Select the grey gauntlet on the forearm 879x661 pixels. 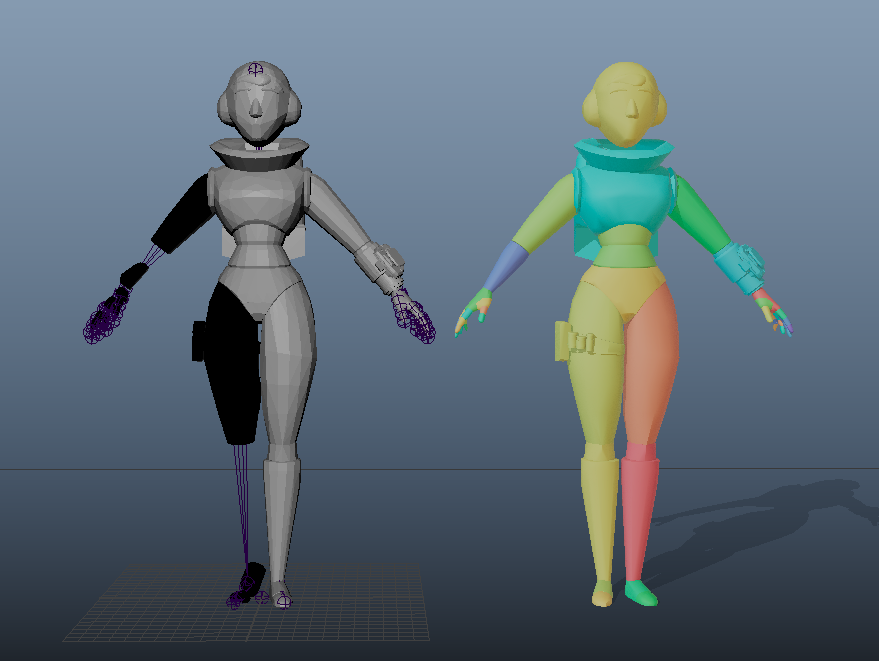[380, 266]
